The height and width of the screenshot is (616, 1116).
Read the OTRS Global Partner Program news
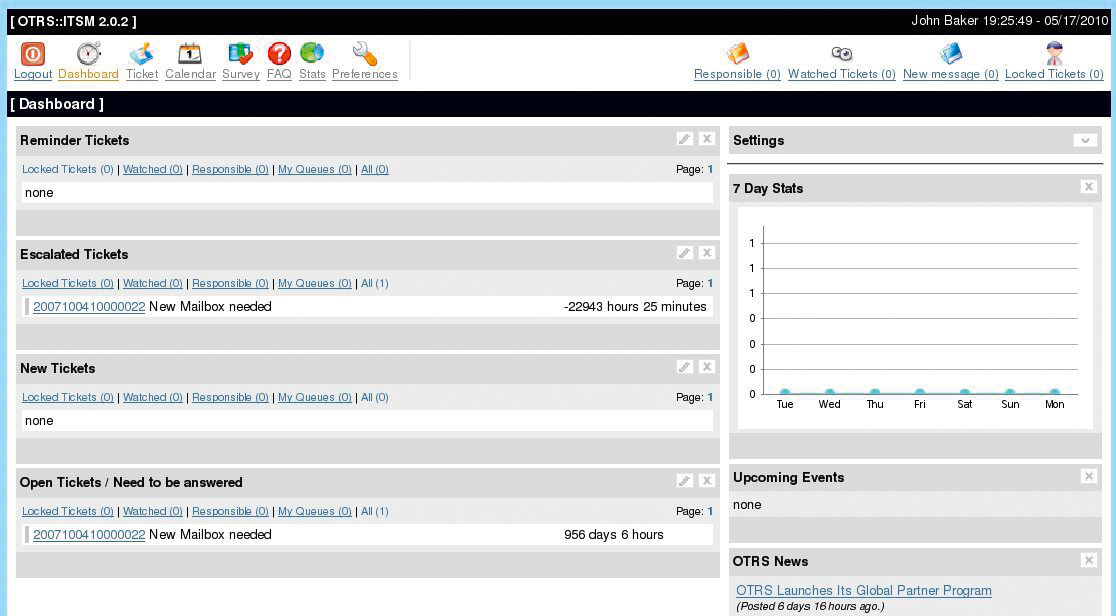862,590
